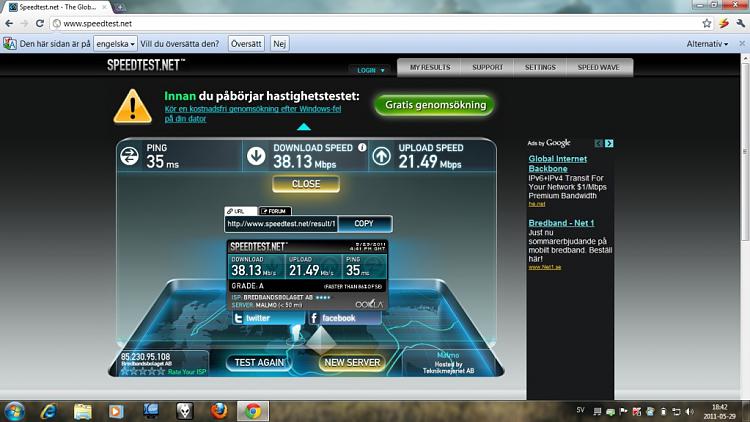Reload the Speedtest page
This screenshot has width=750, height=422.
(x=40, y=23)
